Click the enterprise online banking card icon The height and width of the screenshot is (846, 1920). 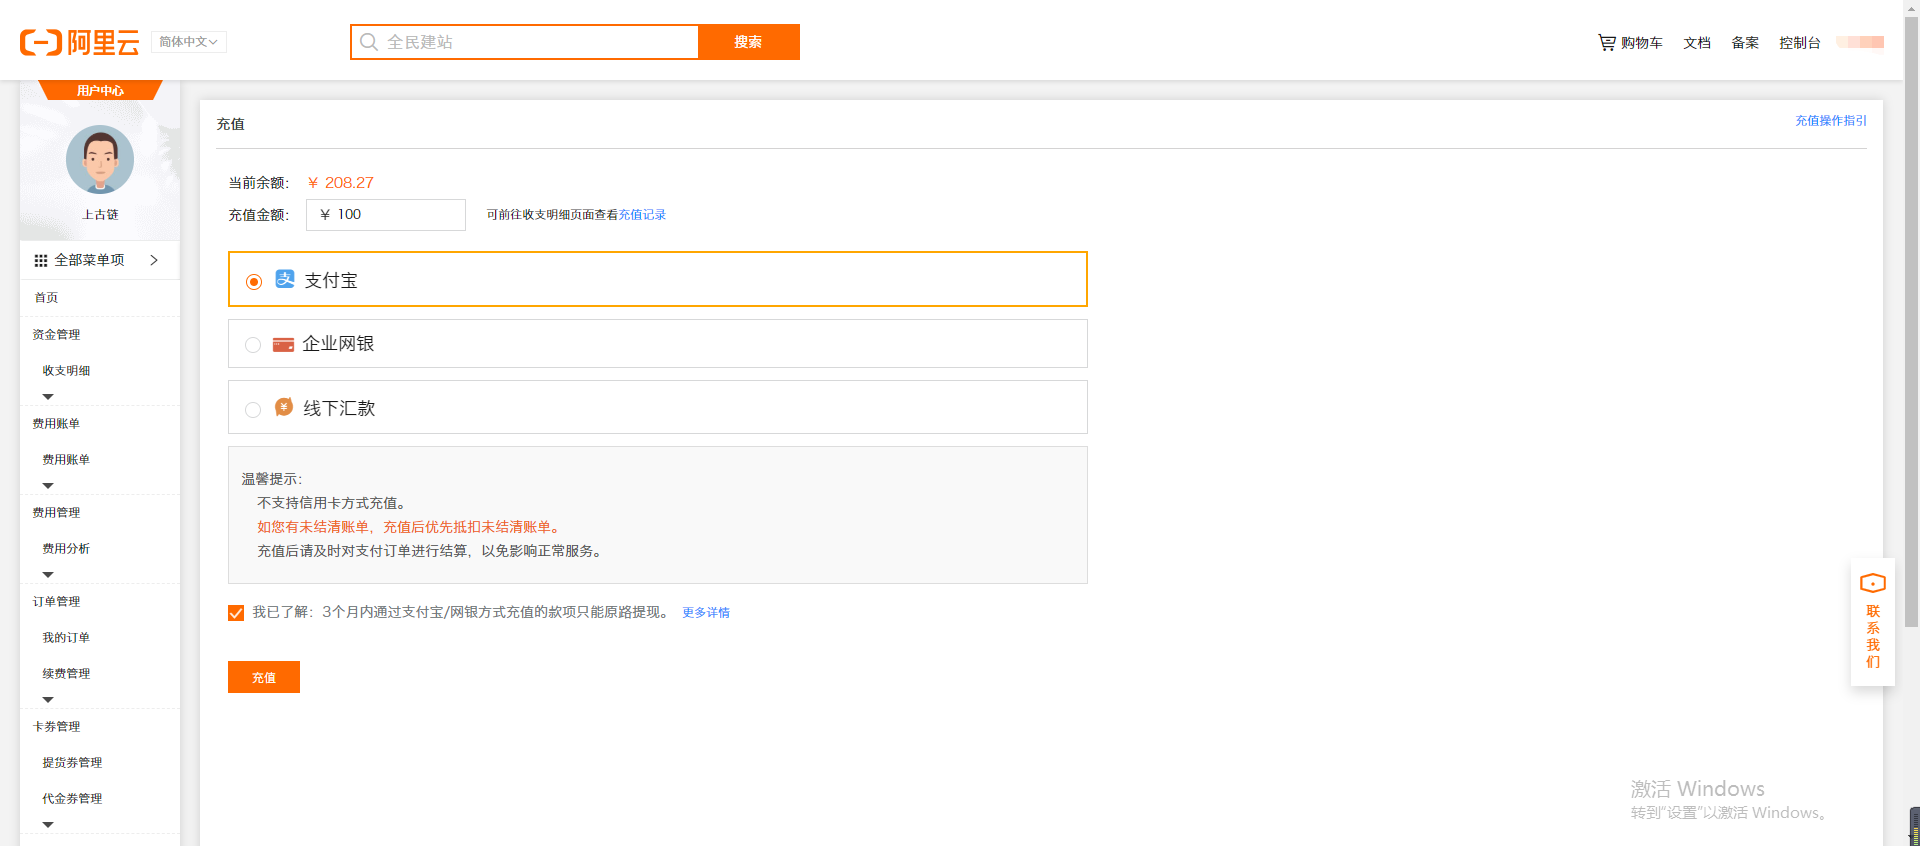(x=283, y=344)
